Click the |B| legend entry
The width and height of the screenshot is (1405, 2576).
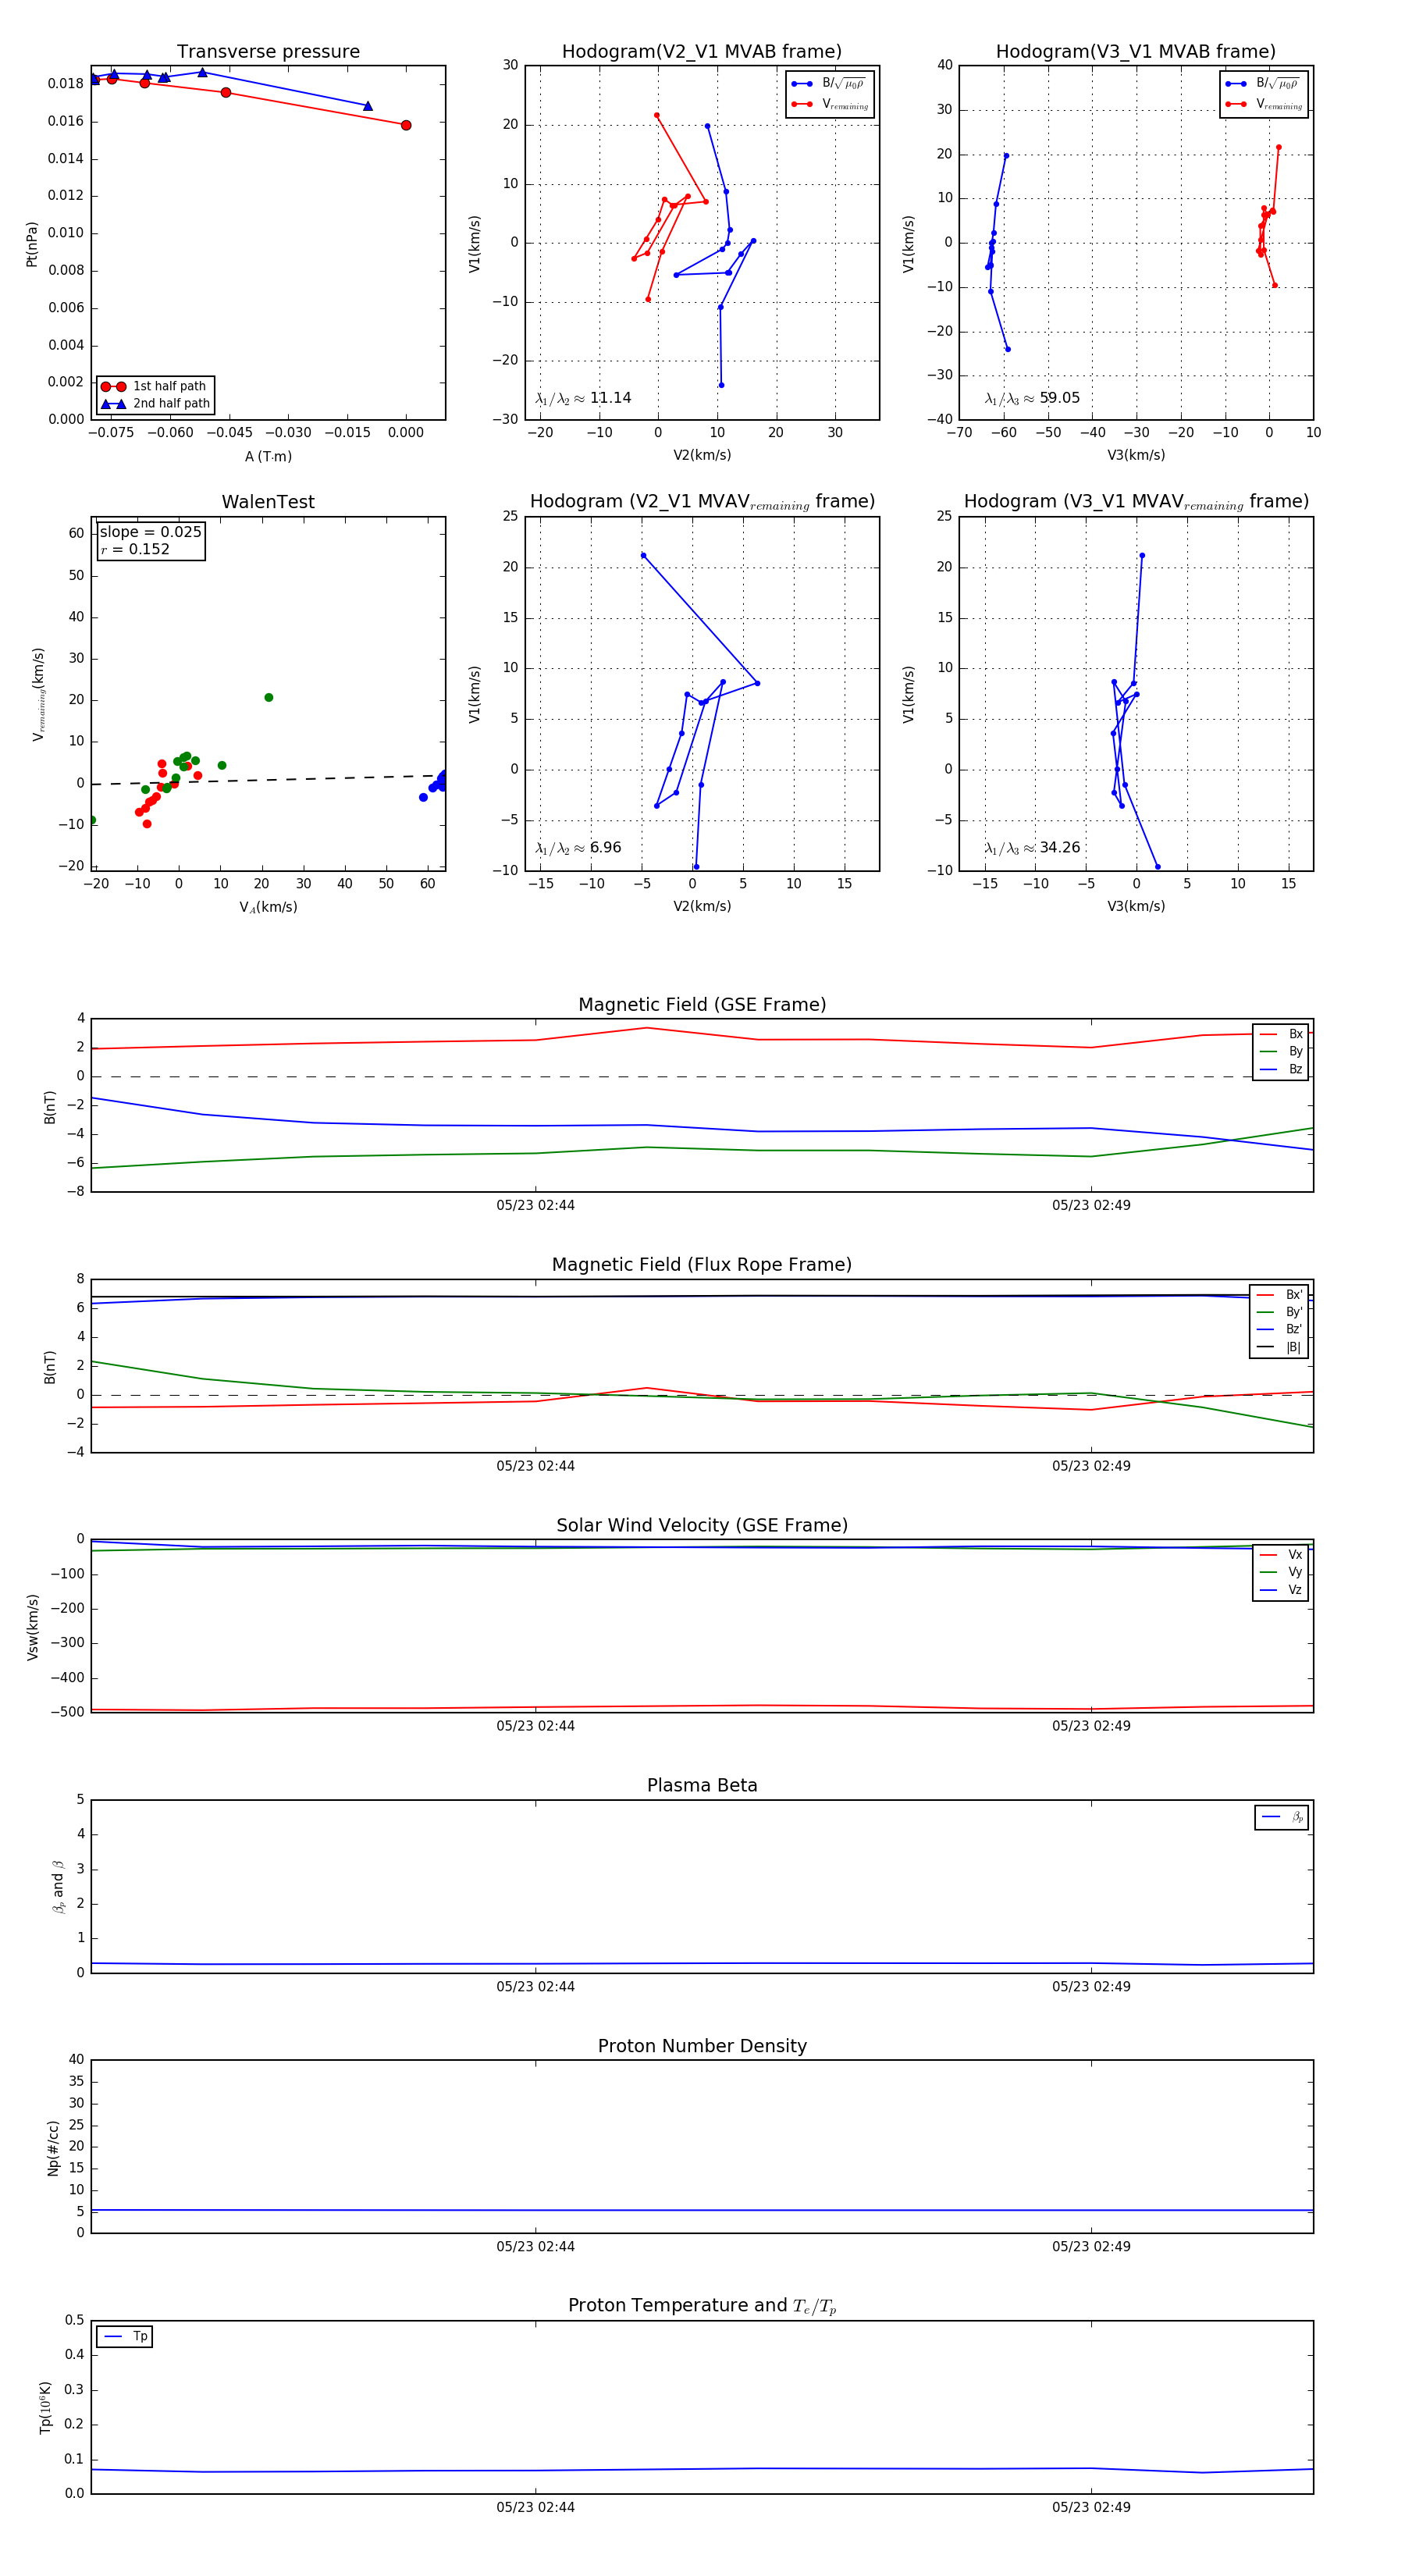[x=1280, y=1347]
